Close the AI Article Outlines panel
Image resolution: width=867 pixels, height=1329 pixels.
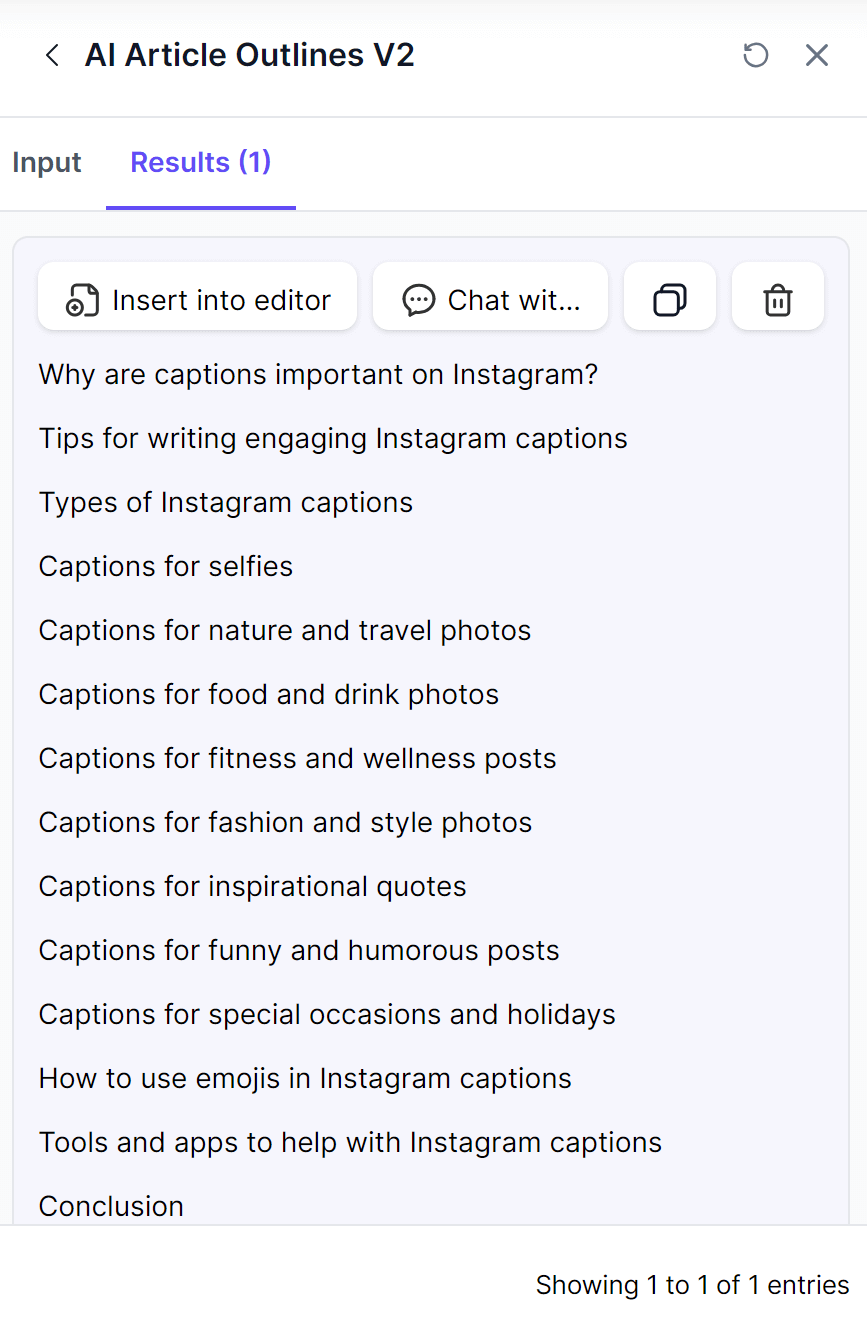tap(817, 55)
